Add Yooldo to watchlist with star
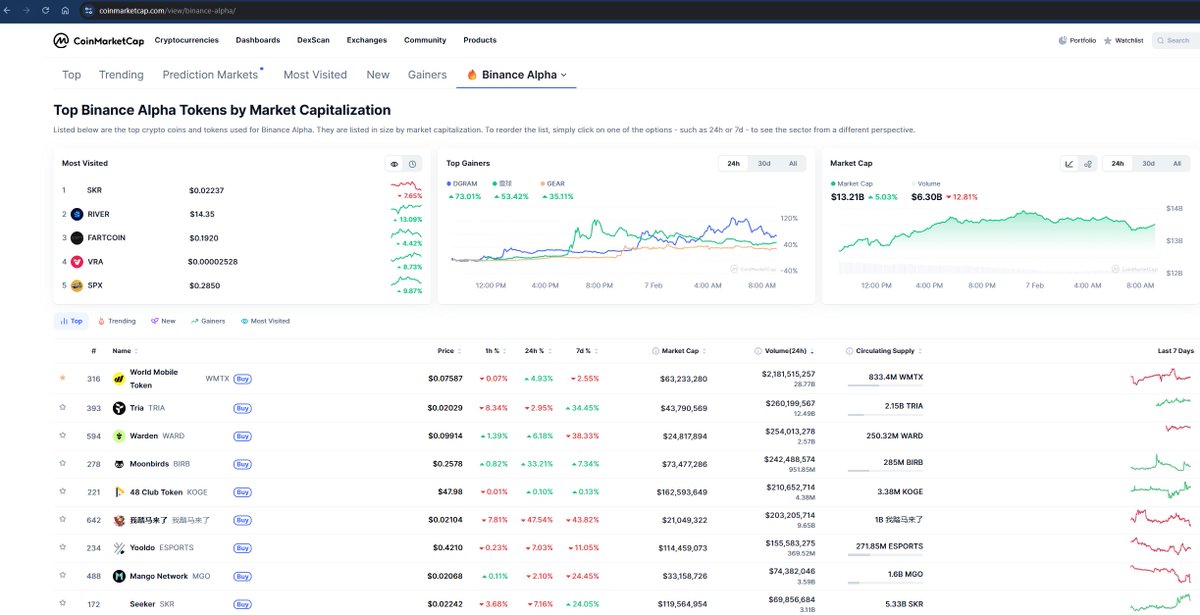 click(x=62, y=547)
